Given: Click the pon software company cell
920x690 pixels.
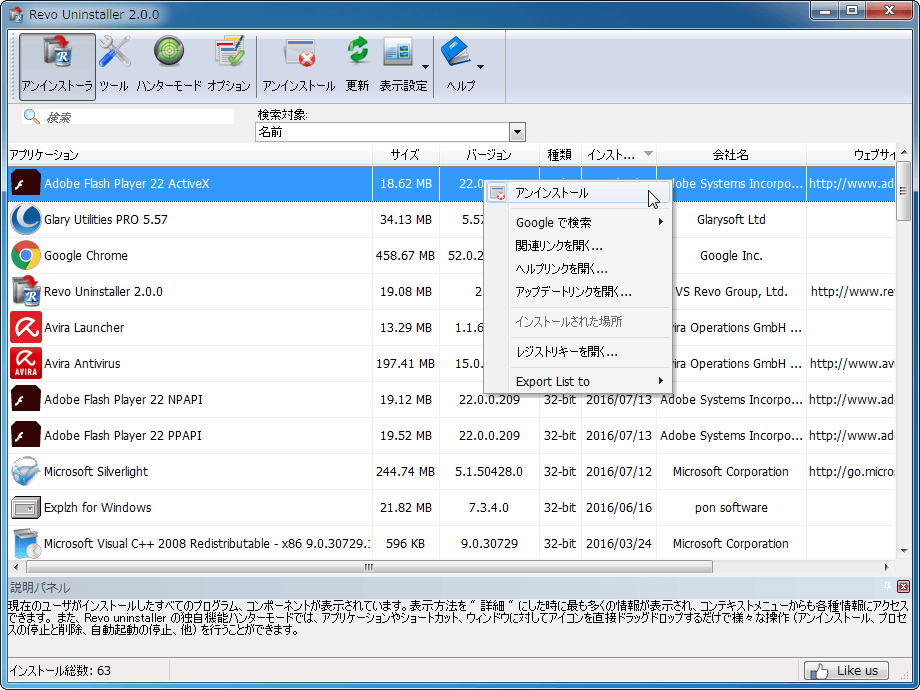Looking at the screenshot, I should point(731,508).
